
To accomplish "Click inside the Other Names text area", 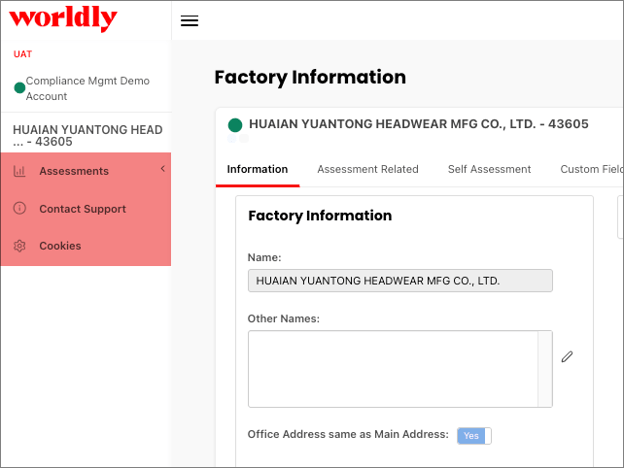I will click(x=393, y=369).
